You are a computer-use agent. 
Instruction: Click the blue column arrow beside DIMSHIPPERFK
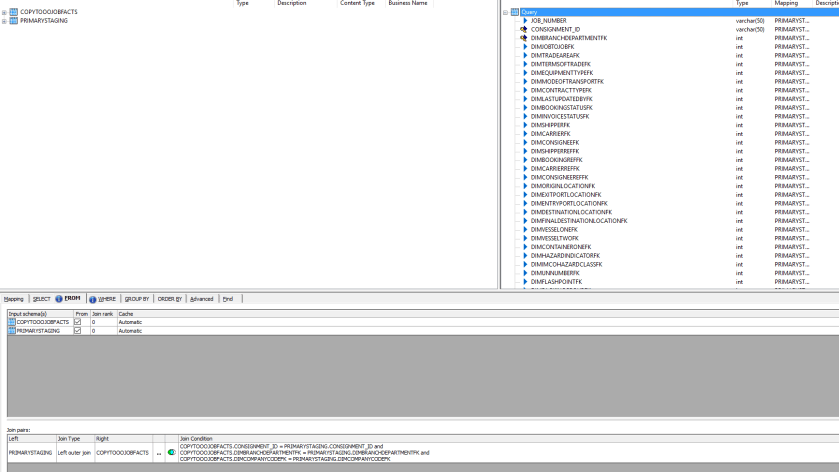pyautogui.click(x=524, y=125)
